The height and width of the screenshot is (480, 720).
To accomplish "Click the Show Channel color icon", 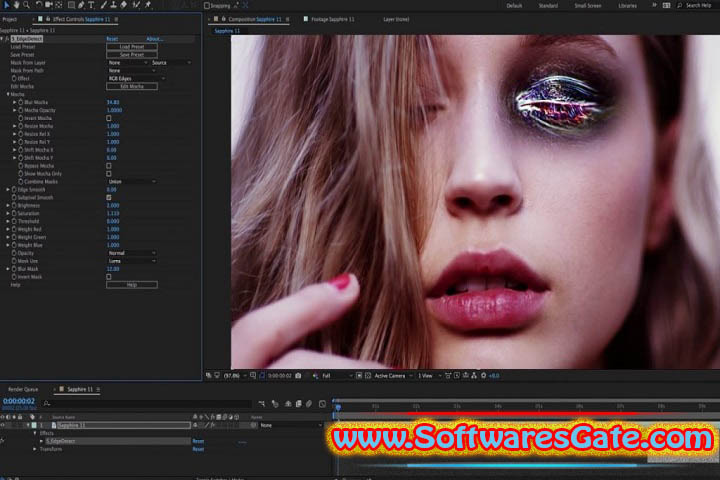I will pyautogui.click(x=315, y=376).
